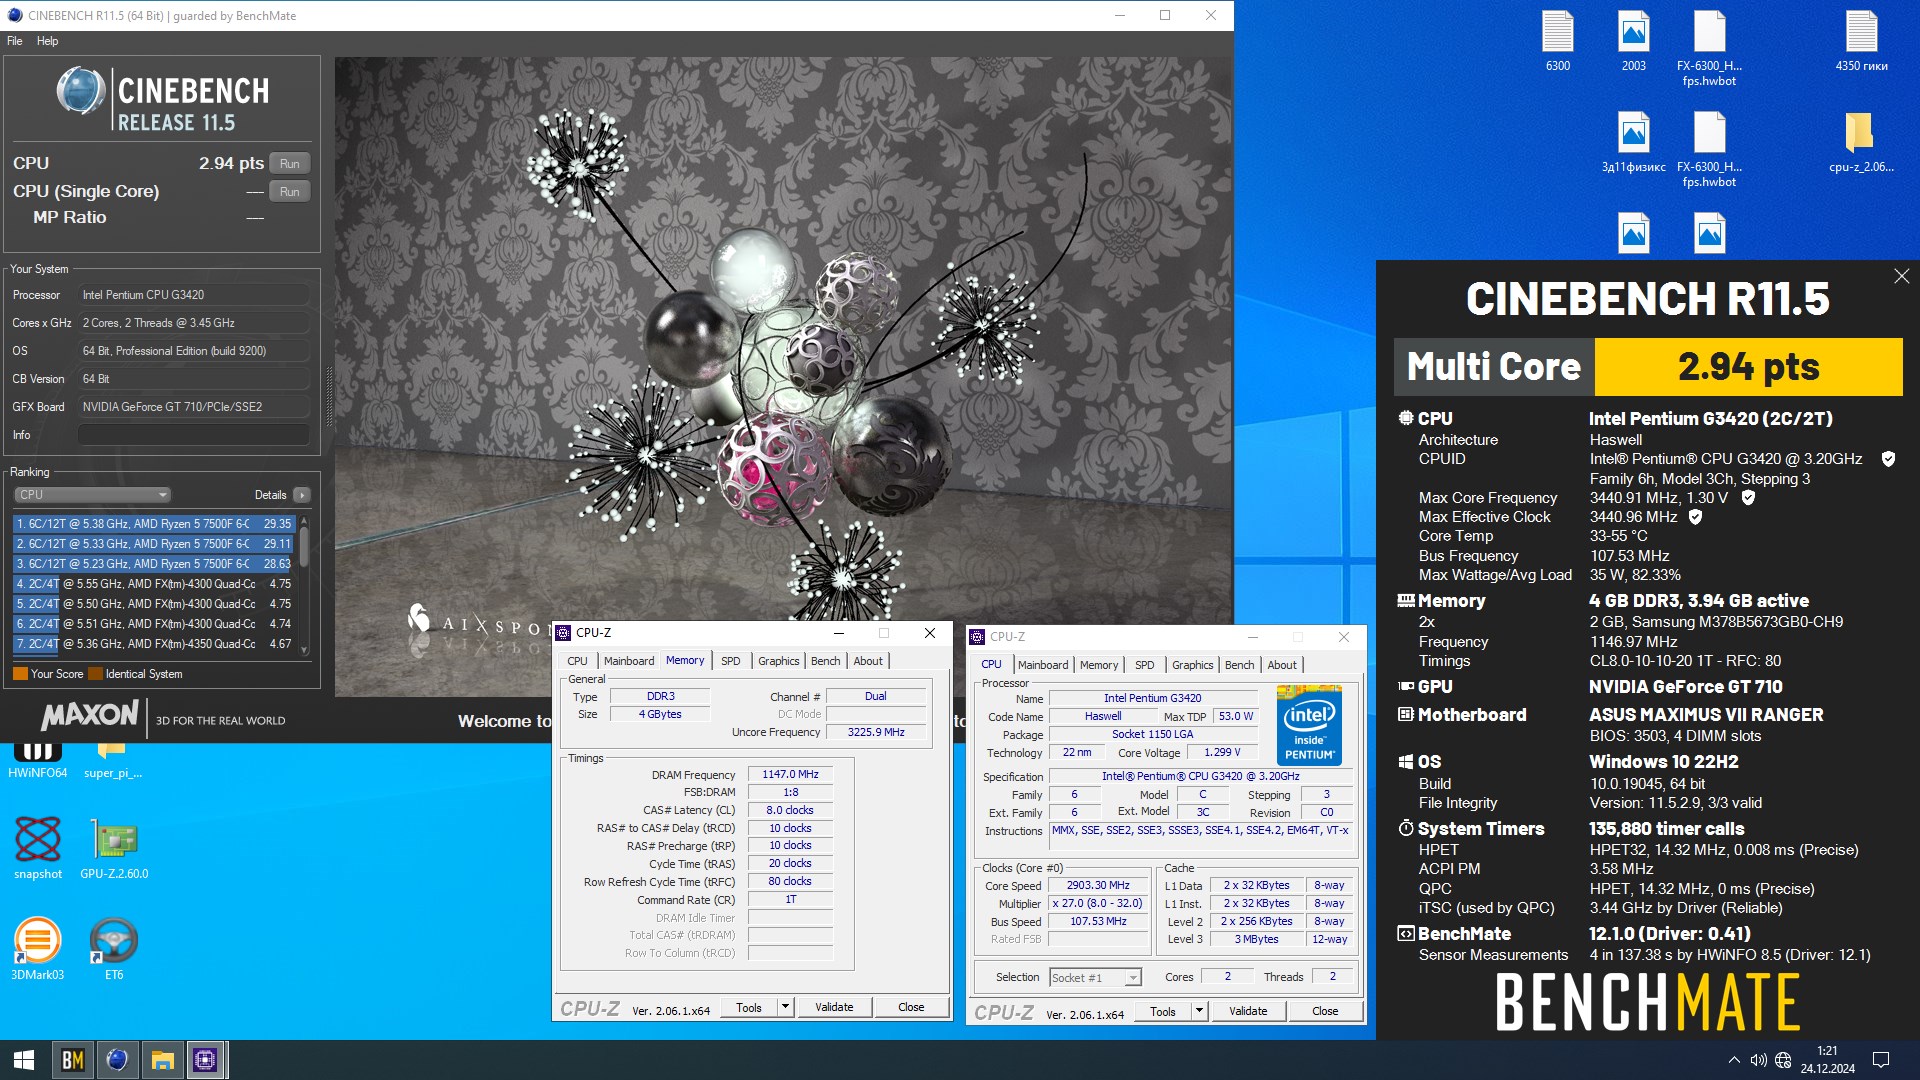Click the Cinebench window title icon
1920x1080 pixels.
tap(15, 15)
